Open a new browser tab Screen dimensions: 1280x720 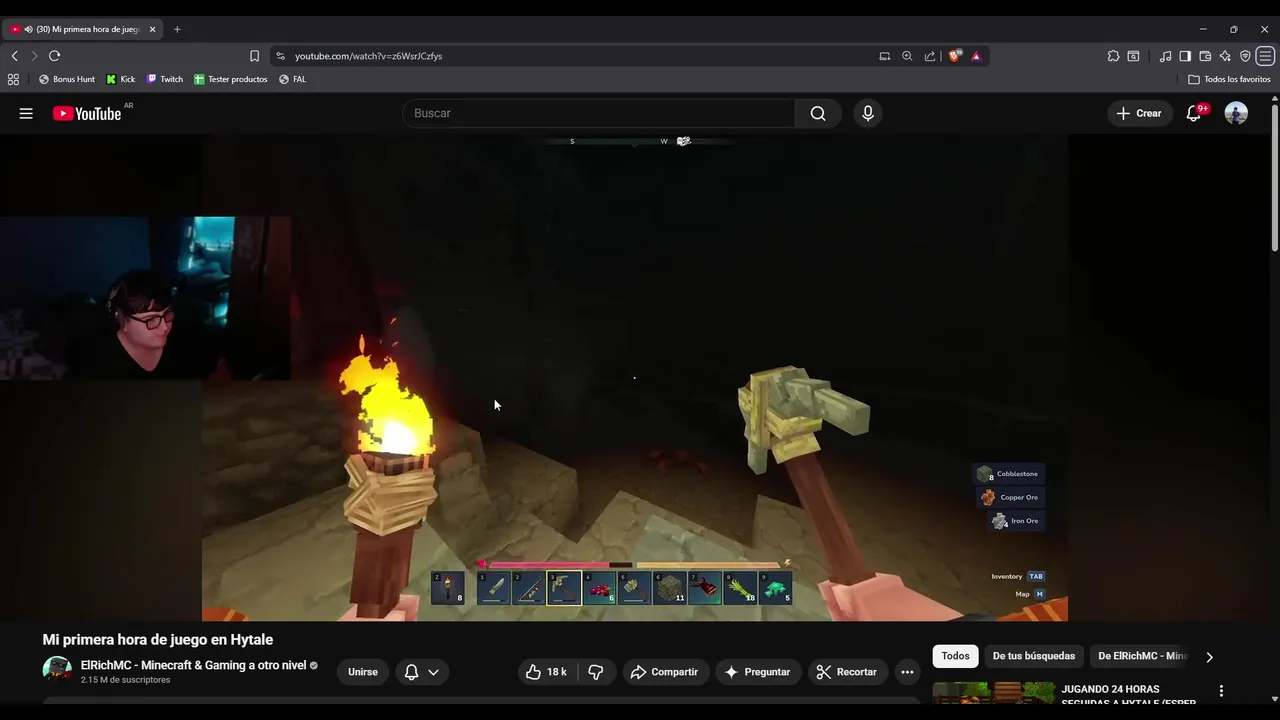click(x=177, y=29)
